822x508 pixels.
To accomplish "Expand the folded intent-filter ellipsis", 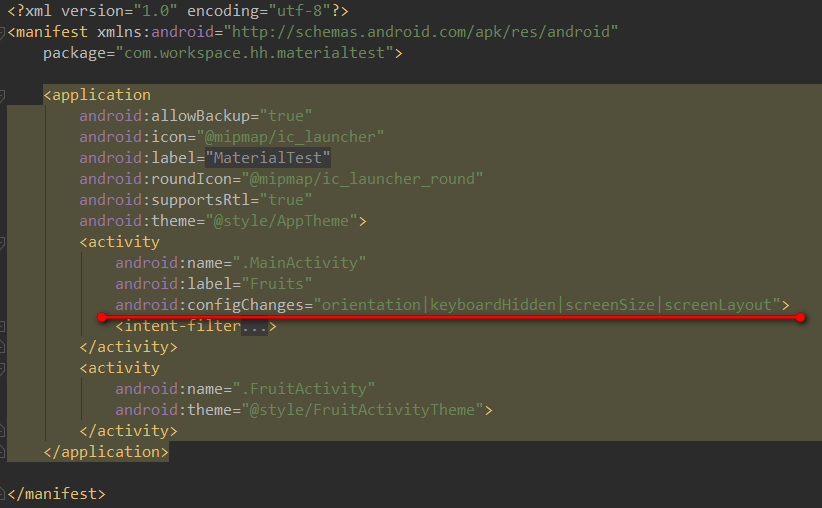I will (x=254, y=326).
